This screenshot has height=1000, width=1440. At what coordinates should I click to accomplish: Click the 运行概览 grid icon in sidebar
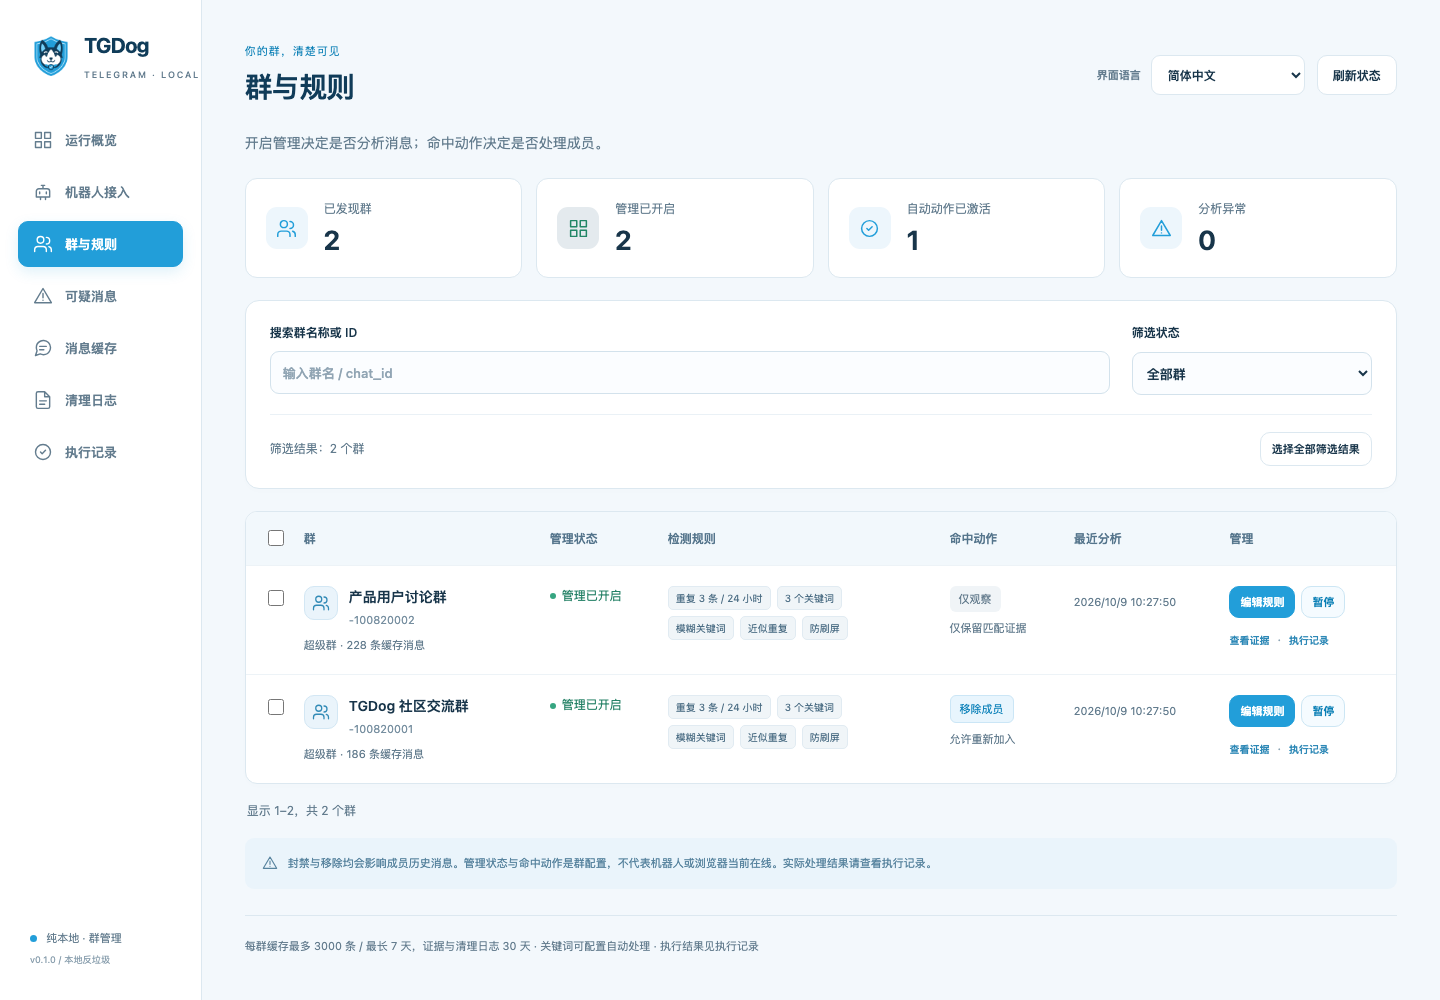coord(43,140)
